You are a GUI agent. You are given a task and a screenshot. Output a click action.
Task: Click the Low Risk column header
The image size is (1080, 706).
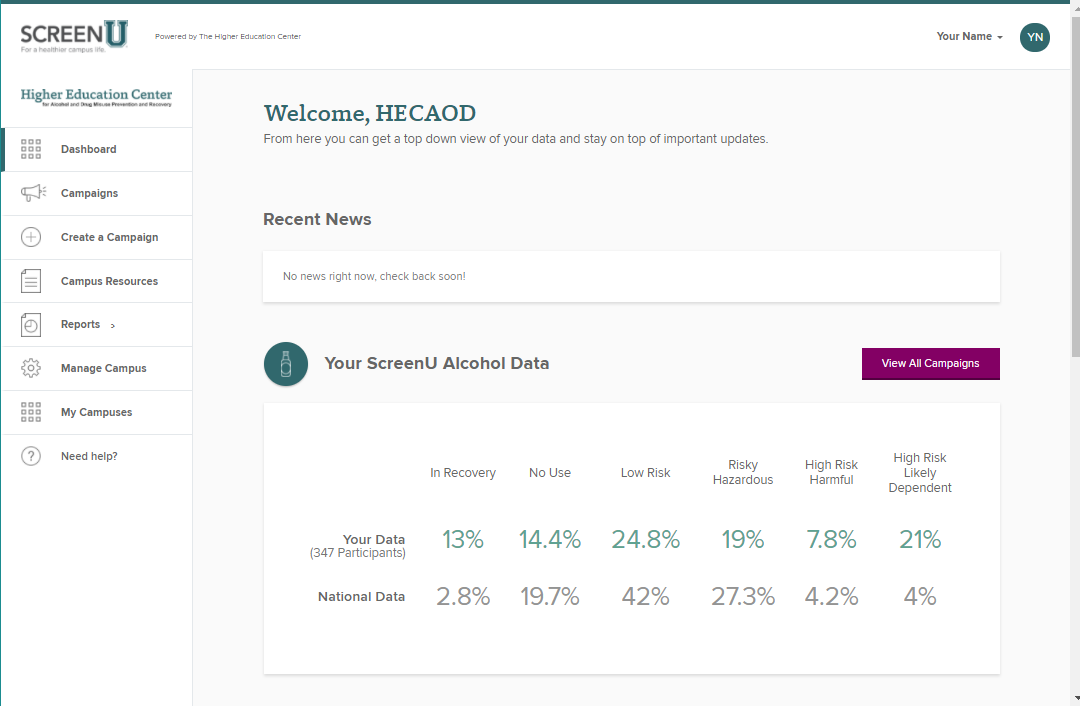point(645,473)
